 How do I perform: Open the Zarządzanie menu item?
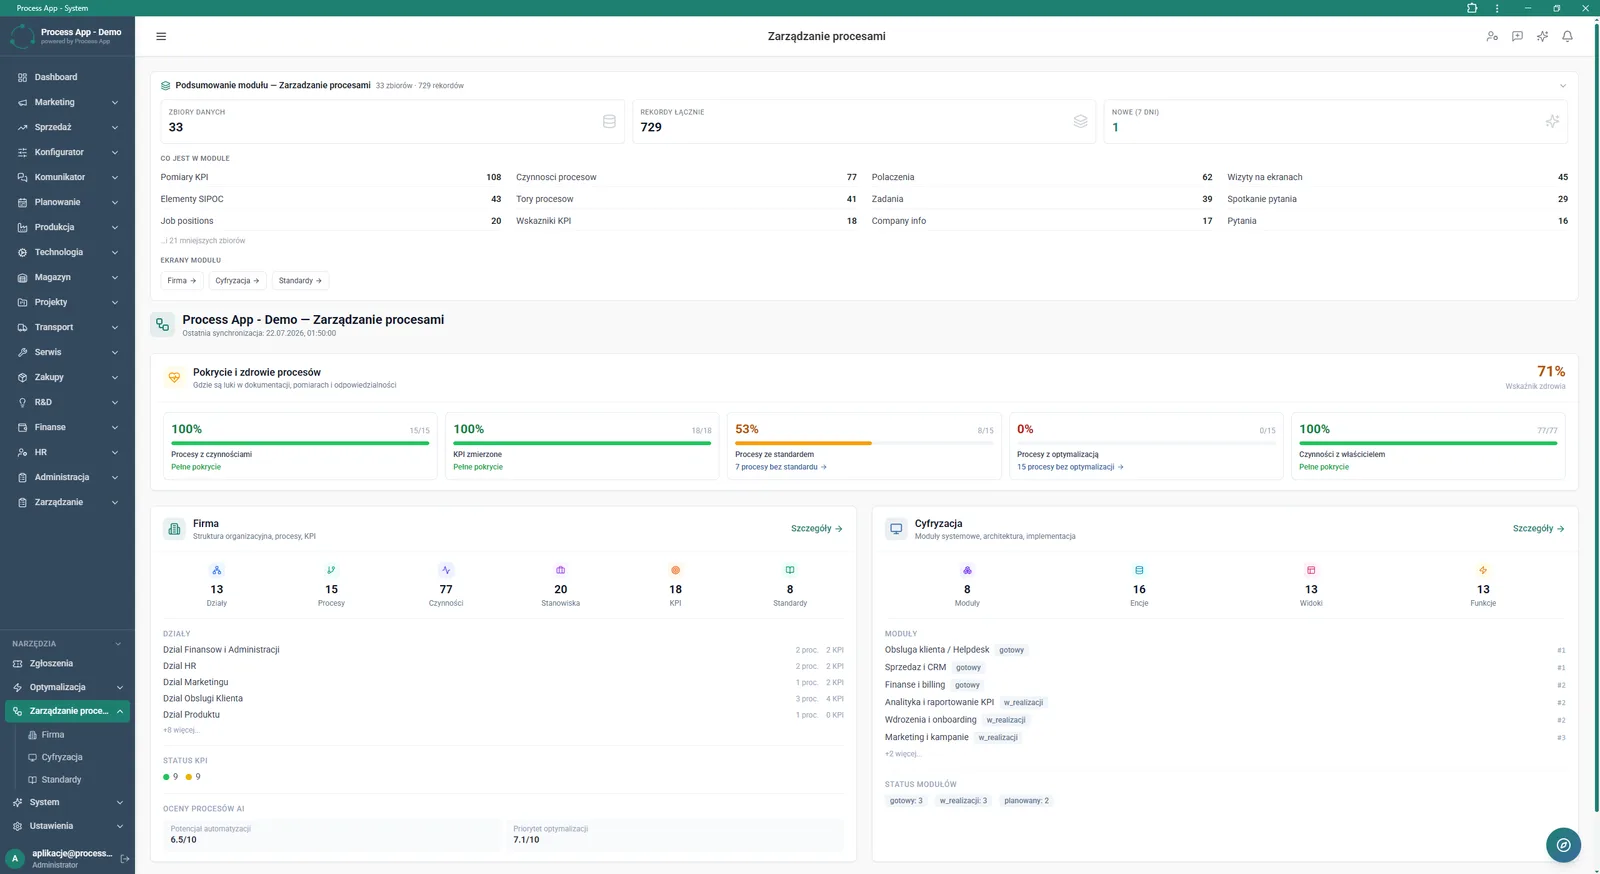point(67,502)
